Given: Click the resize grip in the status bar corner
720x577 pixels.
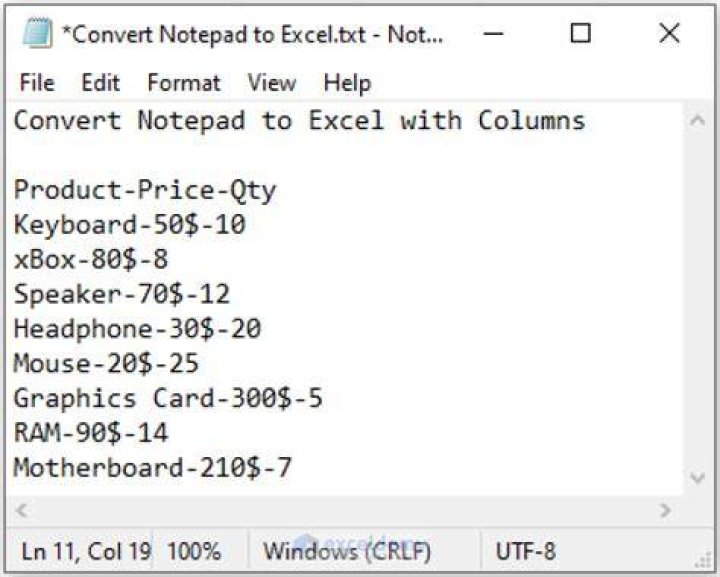Looking at the screenshot, I should pyautogui.click(x=703, y=560).
